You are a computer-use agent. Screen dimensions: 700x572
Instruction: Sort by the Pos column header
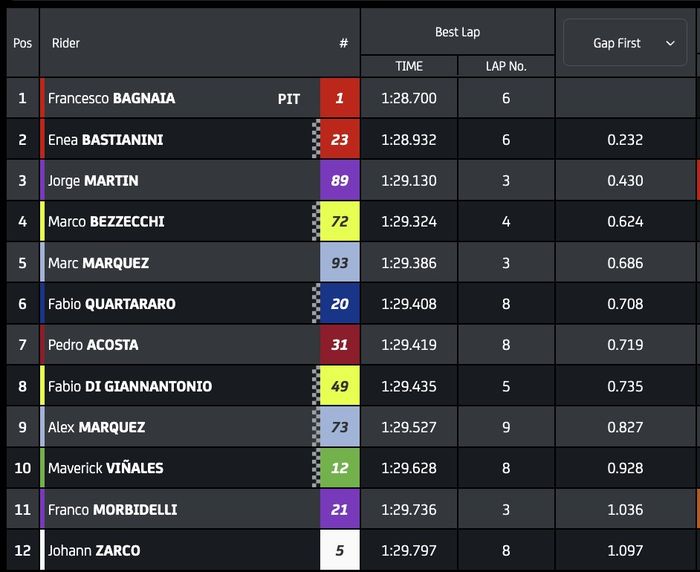click(22, 43)
